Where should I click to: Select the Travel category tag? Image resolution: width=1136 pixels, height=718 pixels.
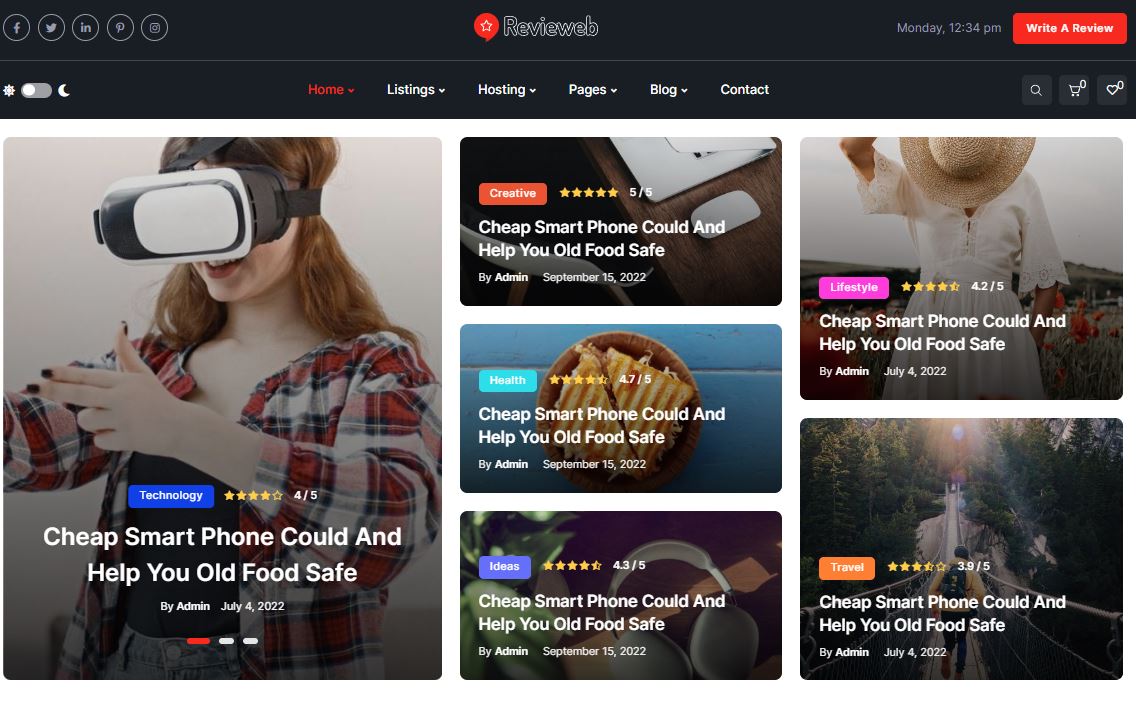pos(847,567)
